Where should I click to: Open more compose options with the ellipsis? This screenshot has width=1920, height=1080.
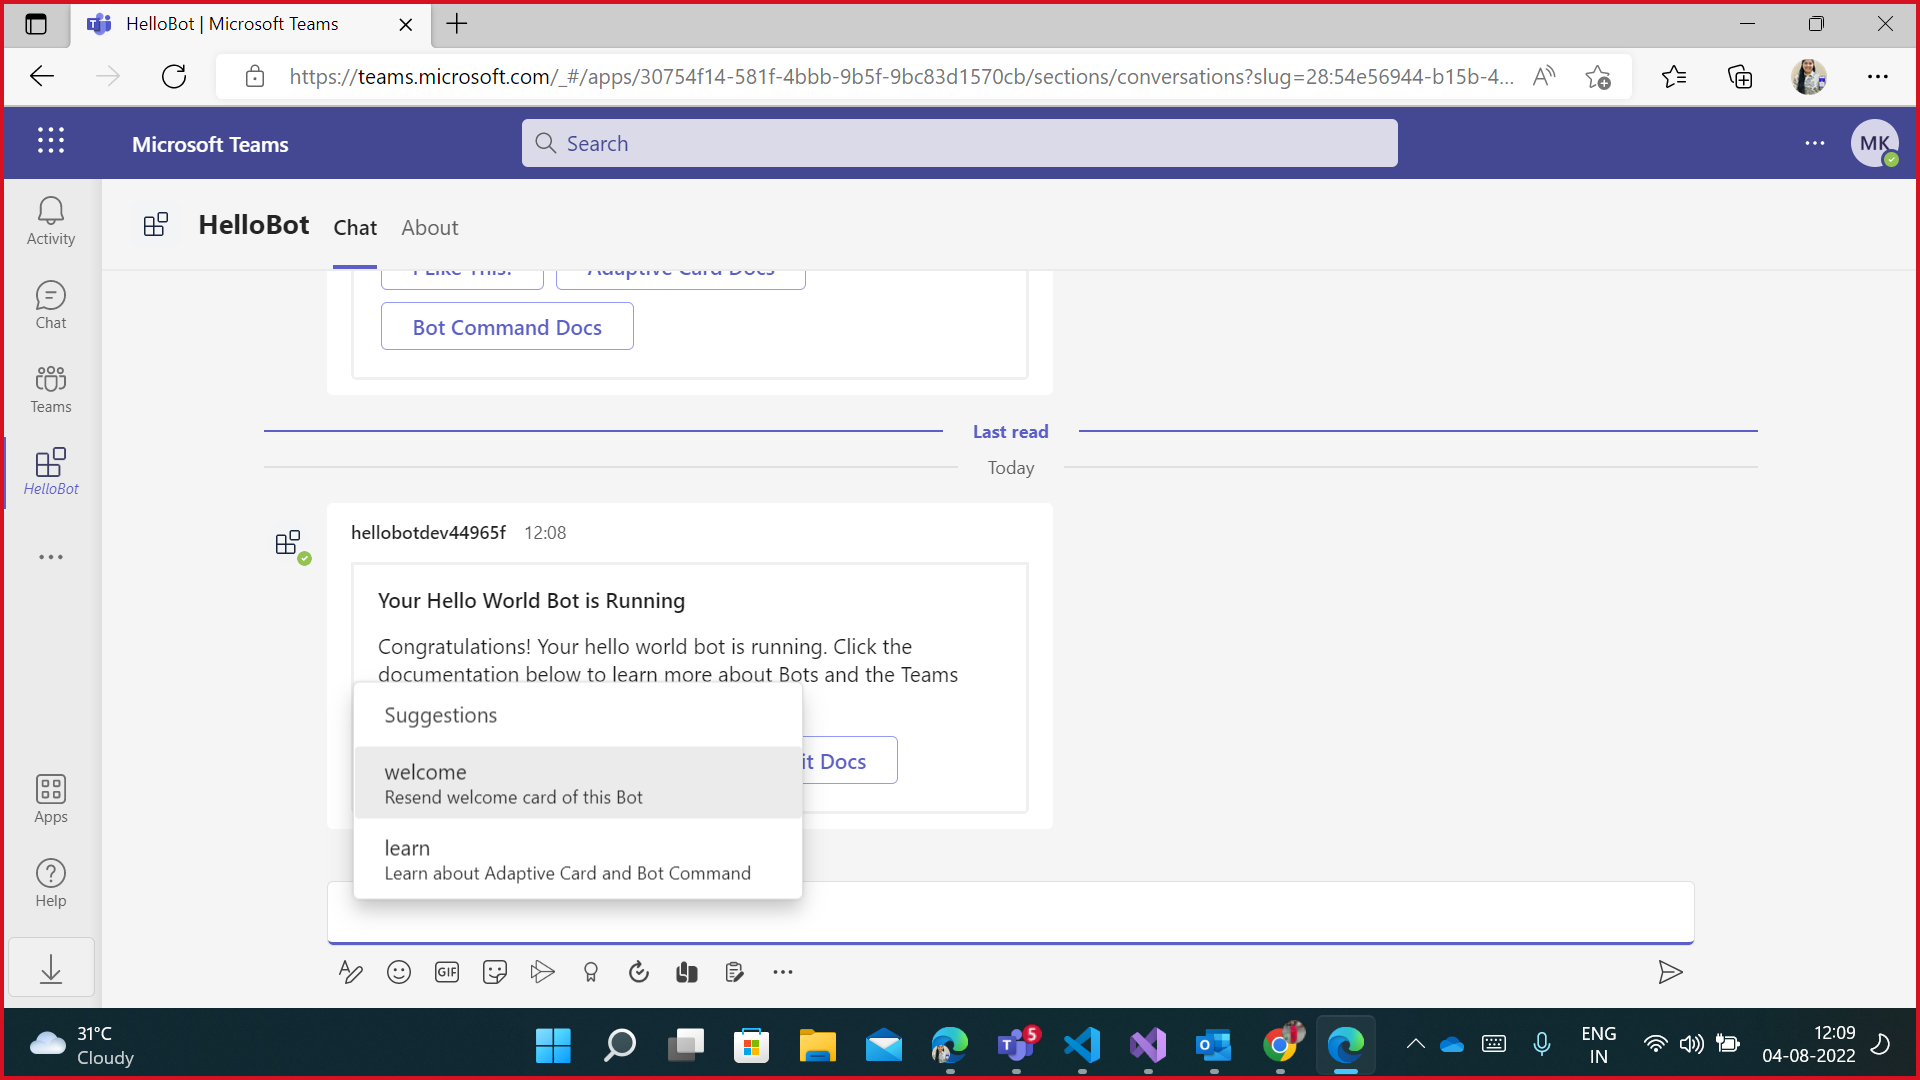coord(783,971)
